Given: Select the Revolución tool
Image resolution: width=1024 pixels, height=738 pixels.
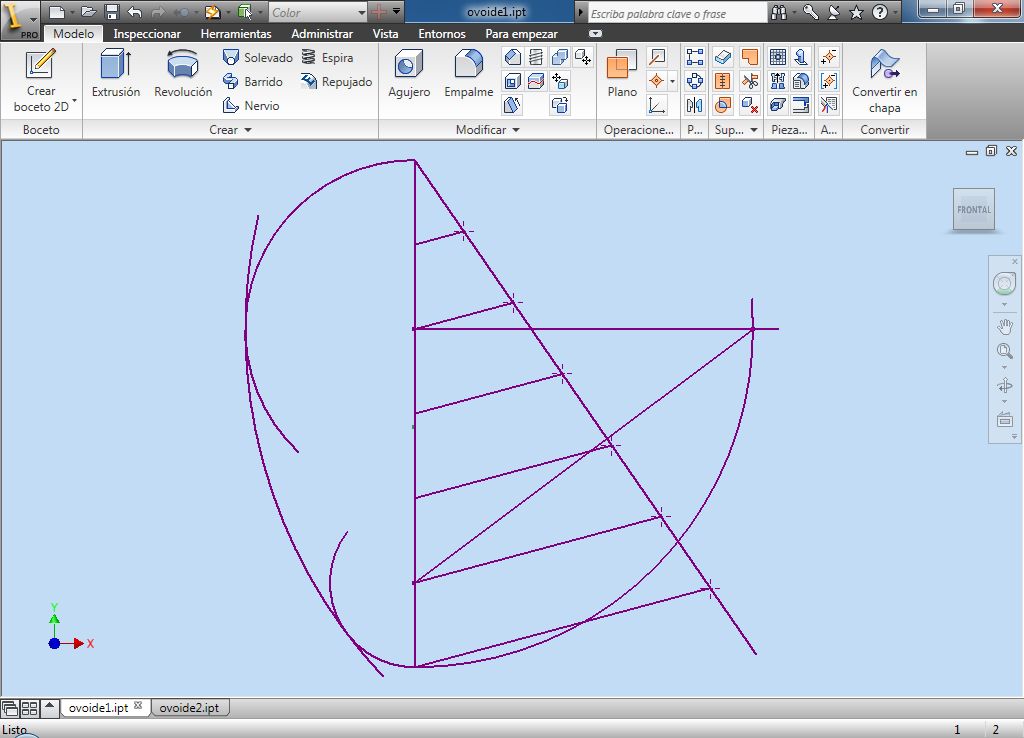Looking at the screenshot, I should [x=183, y=74].
